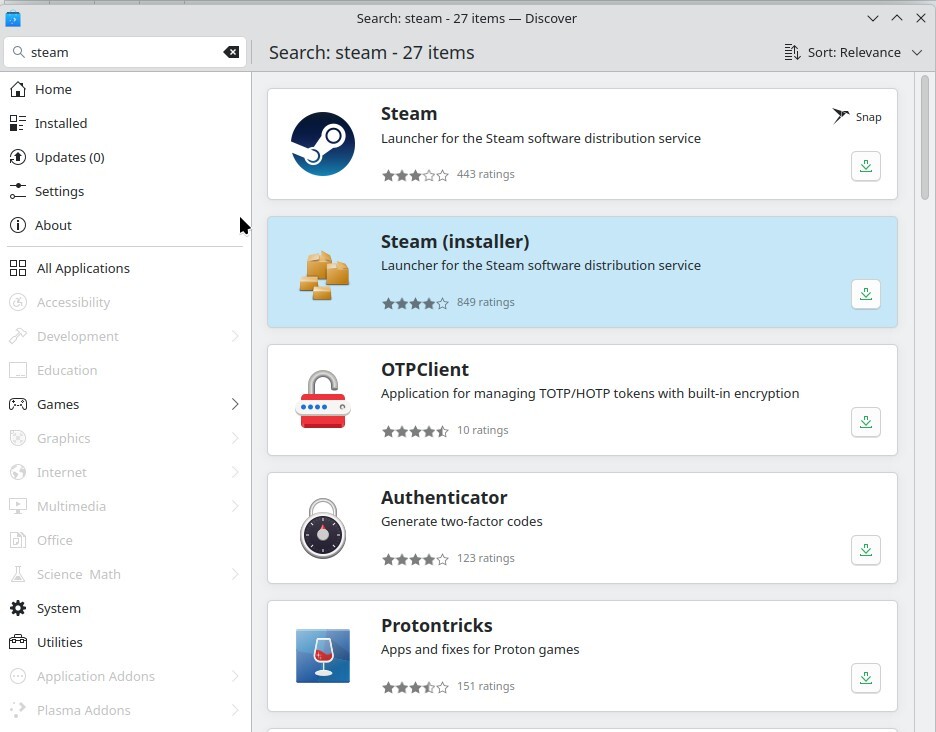
Task: Install OTPClient via download button
Action: tap(866, 422)
